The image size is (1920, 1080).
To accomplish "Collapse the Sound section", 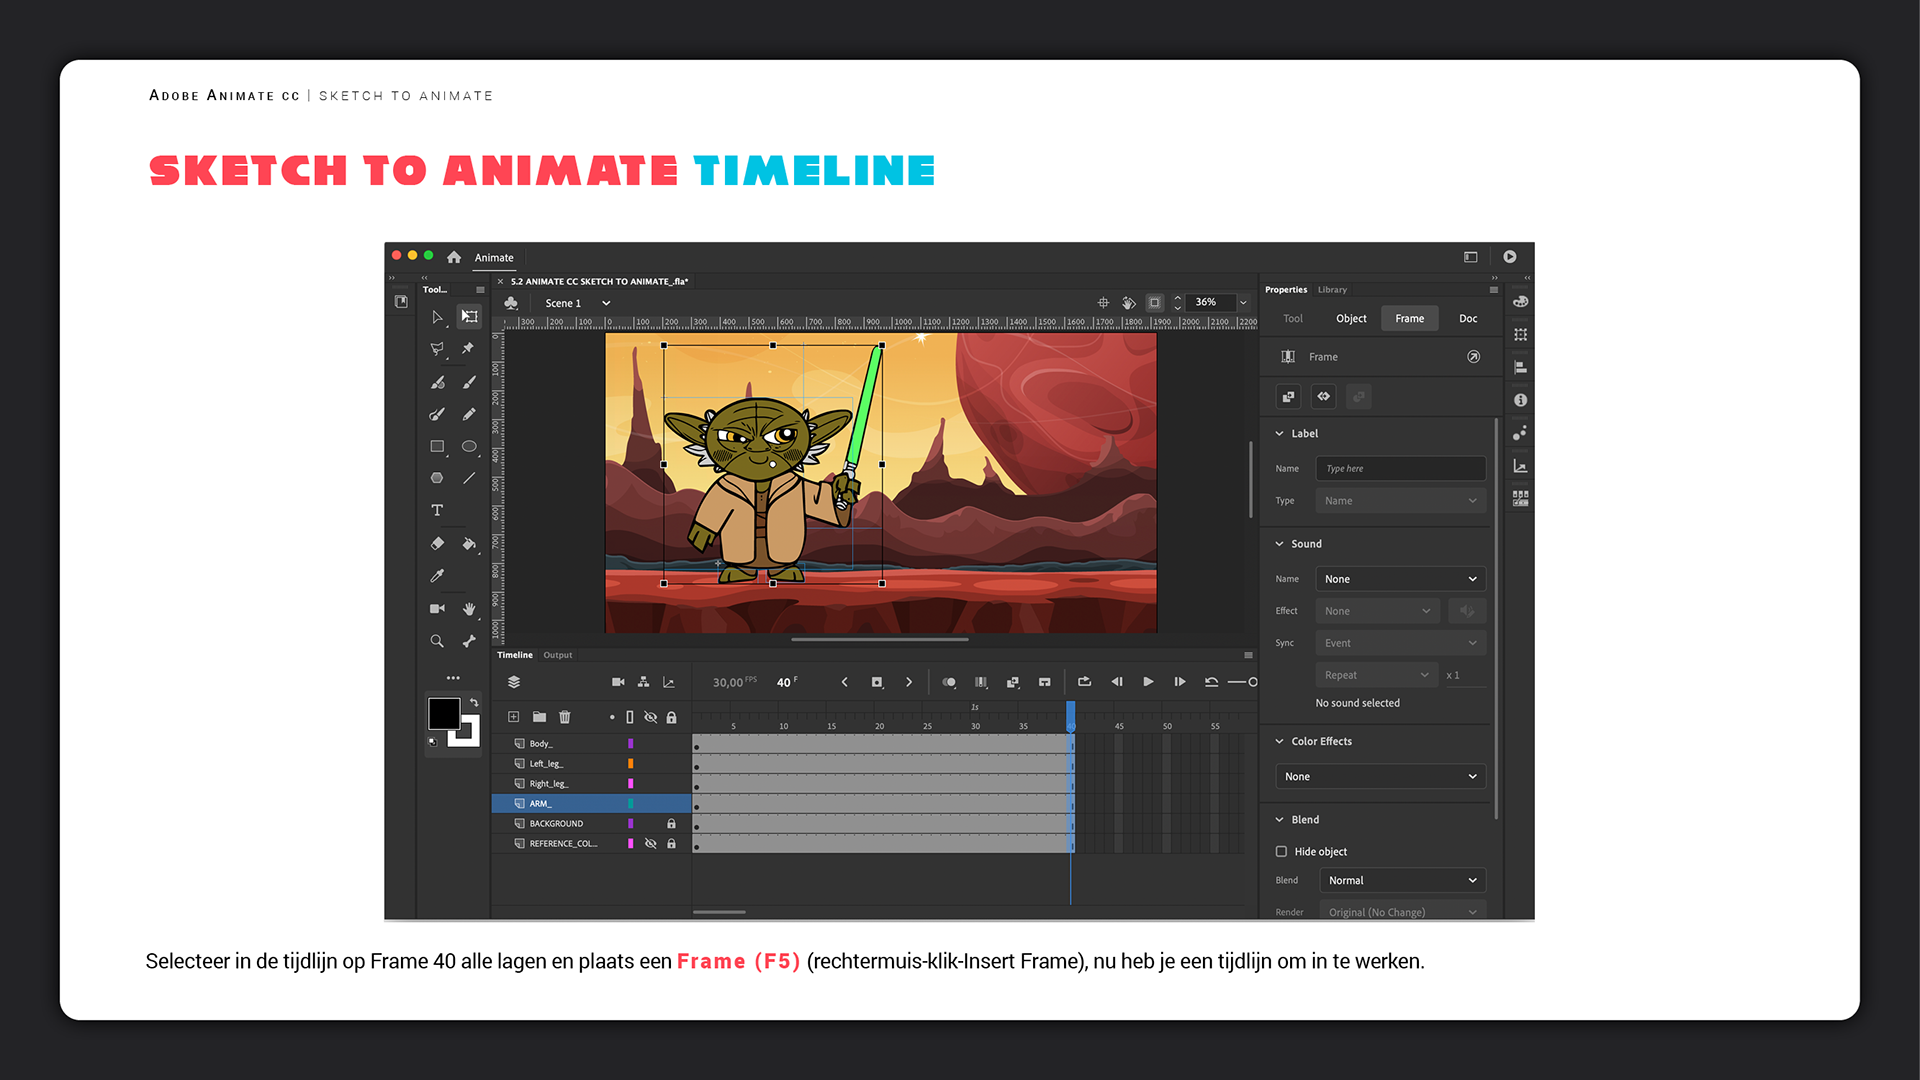I will click(1279, 544).
